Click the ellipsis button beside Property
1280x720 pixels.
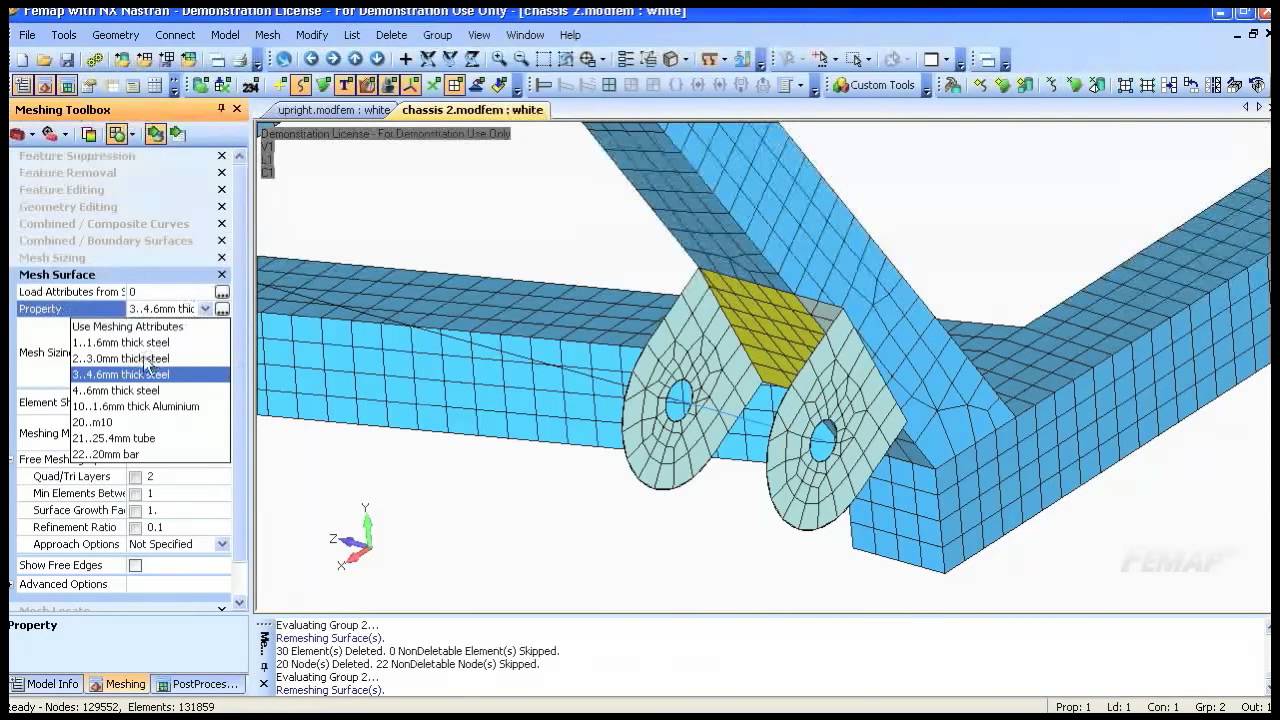click(x=222, y=309)
